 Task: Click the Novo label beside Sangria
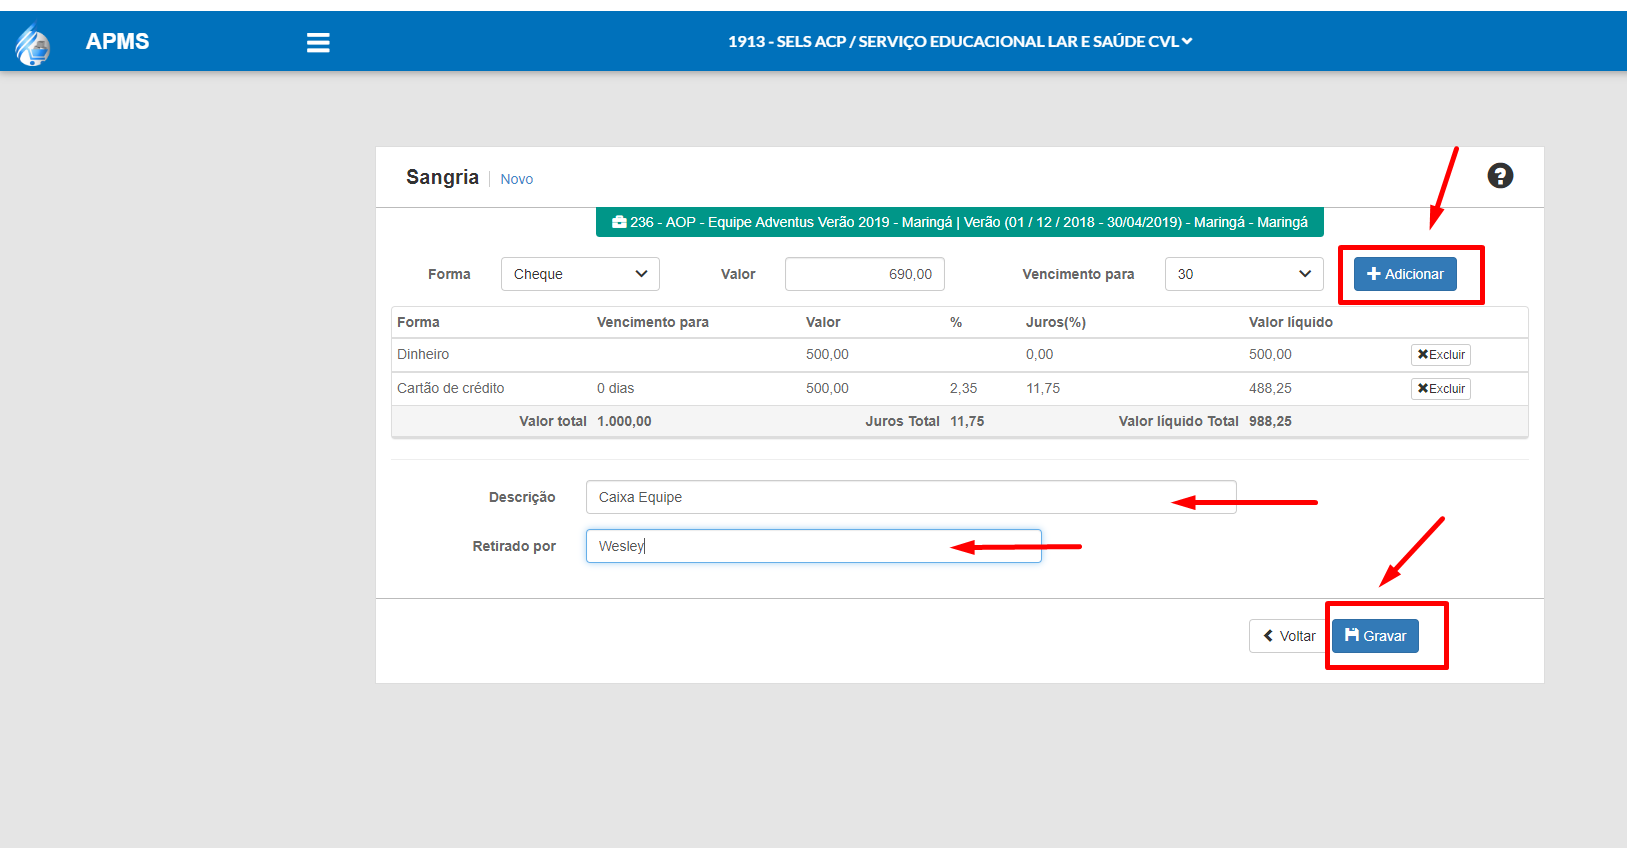point(517,179)
